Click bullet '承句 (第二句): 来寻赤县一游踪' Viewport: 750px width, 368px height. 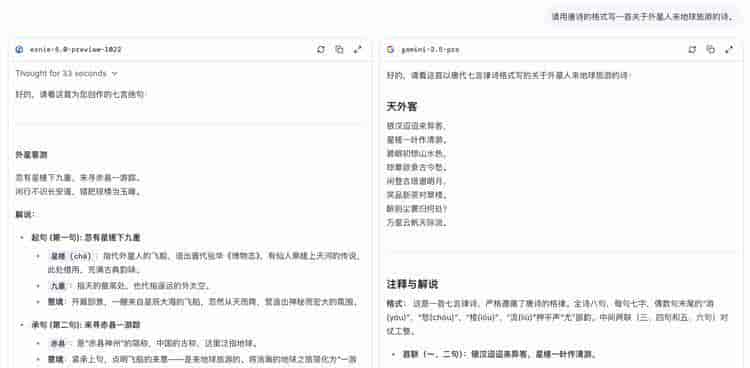86,325
